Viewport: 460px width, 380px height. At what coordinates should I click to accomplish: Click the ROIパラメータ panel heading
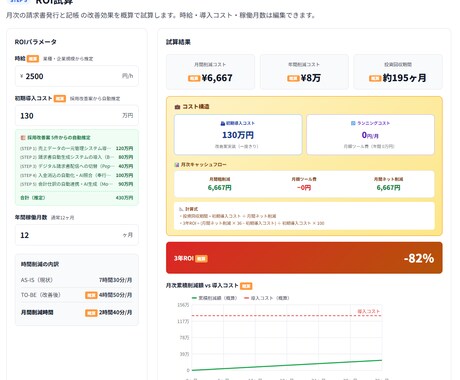36,42
